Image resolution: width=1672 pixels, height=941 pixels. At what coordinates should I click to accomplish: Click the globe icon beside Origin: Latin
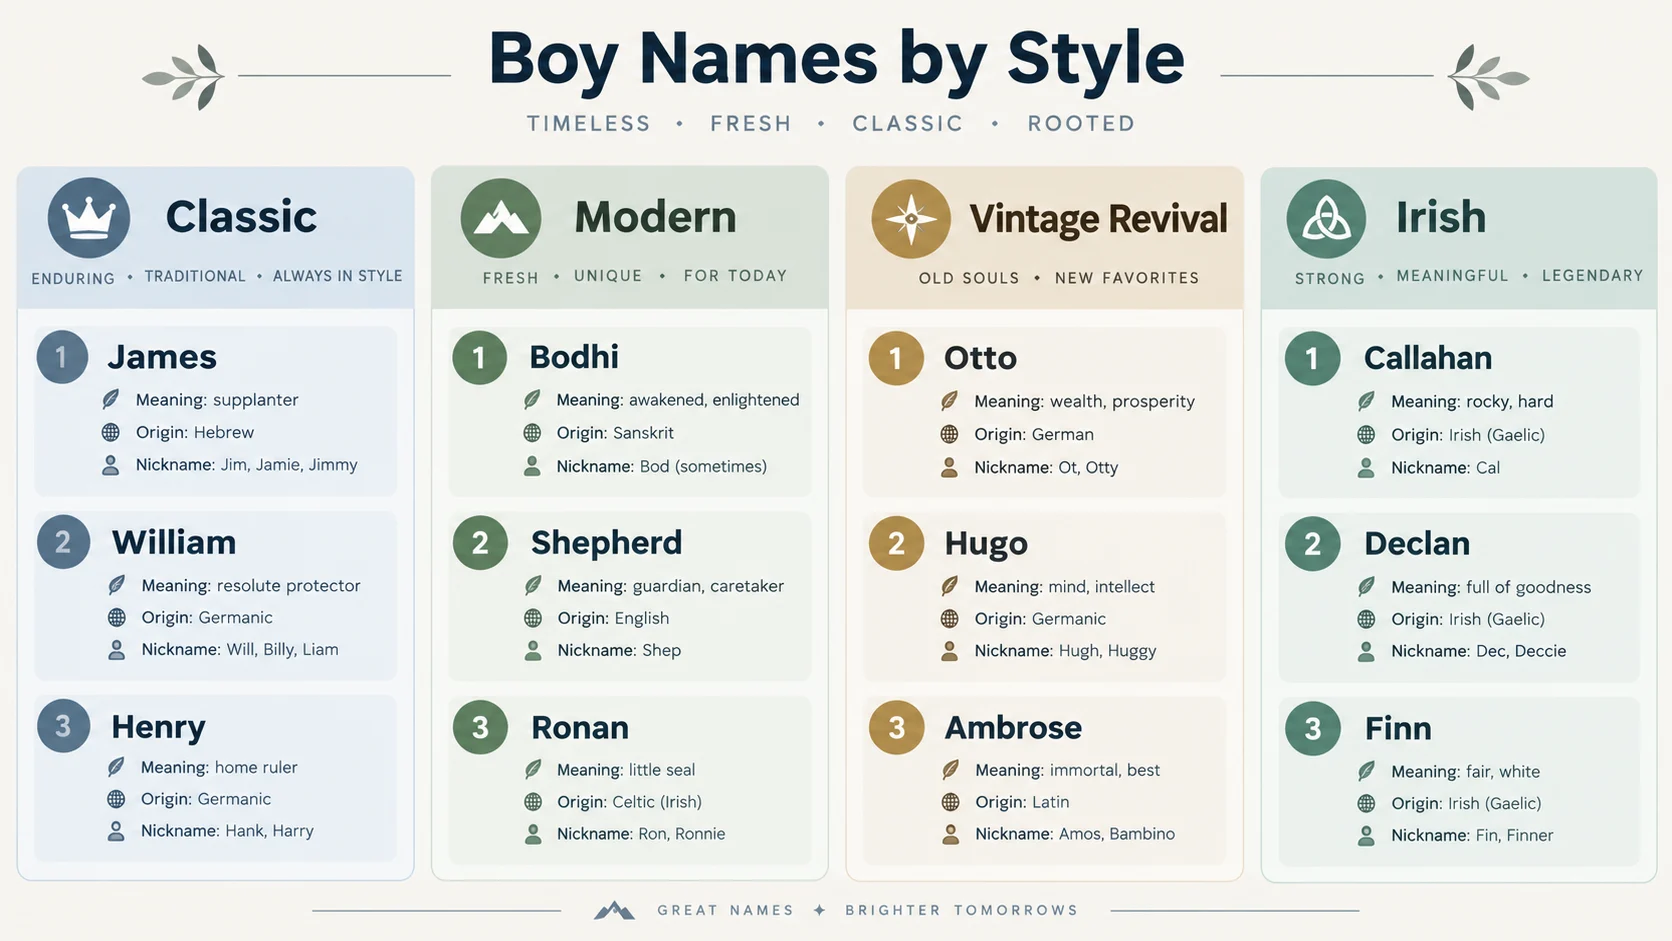pos(950,802)
